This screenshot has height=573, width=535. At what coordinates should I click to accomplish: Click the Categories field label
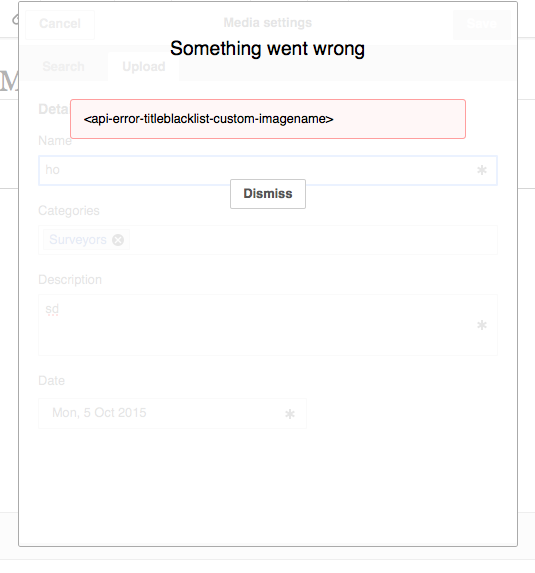pos(69,210)
